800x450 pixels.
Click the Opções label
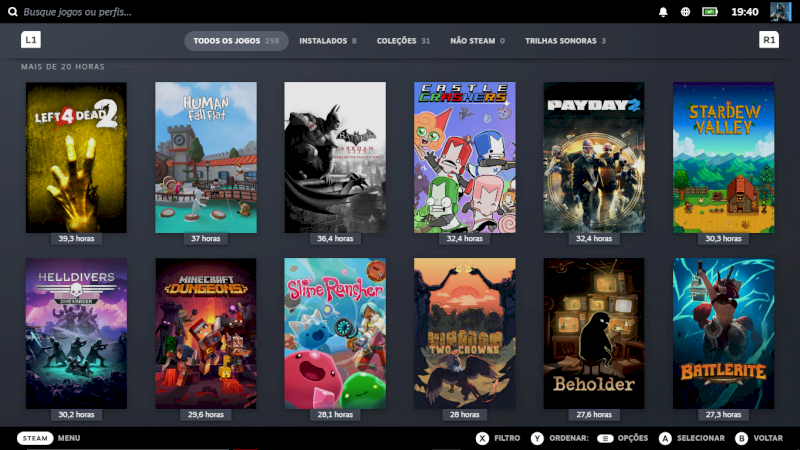click(x=633, y=438)
